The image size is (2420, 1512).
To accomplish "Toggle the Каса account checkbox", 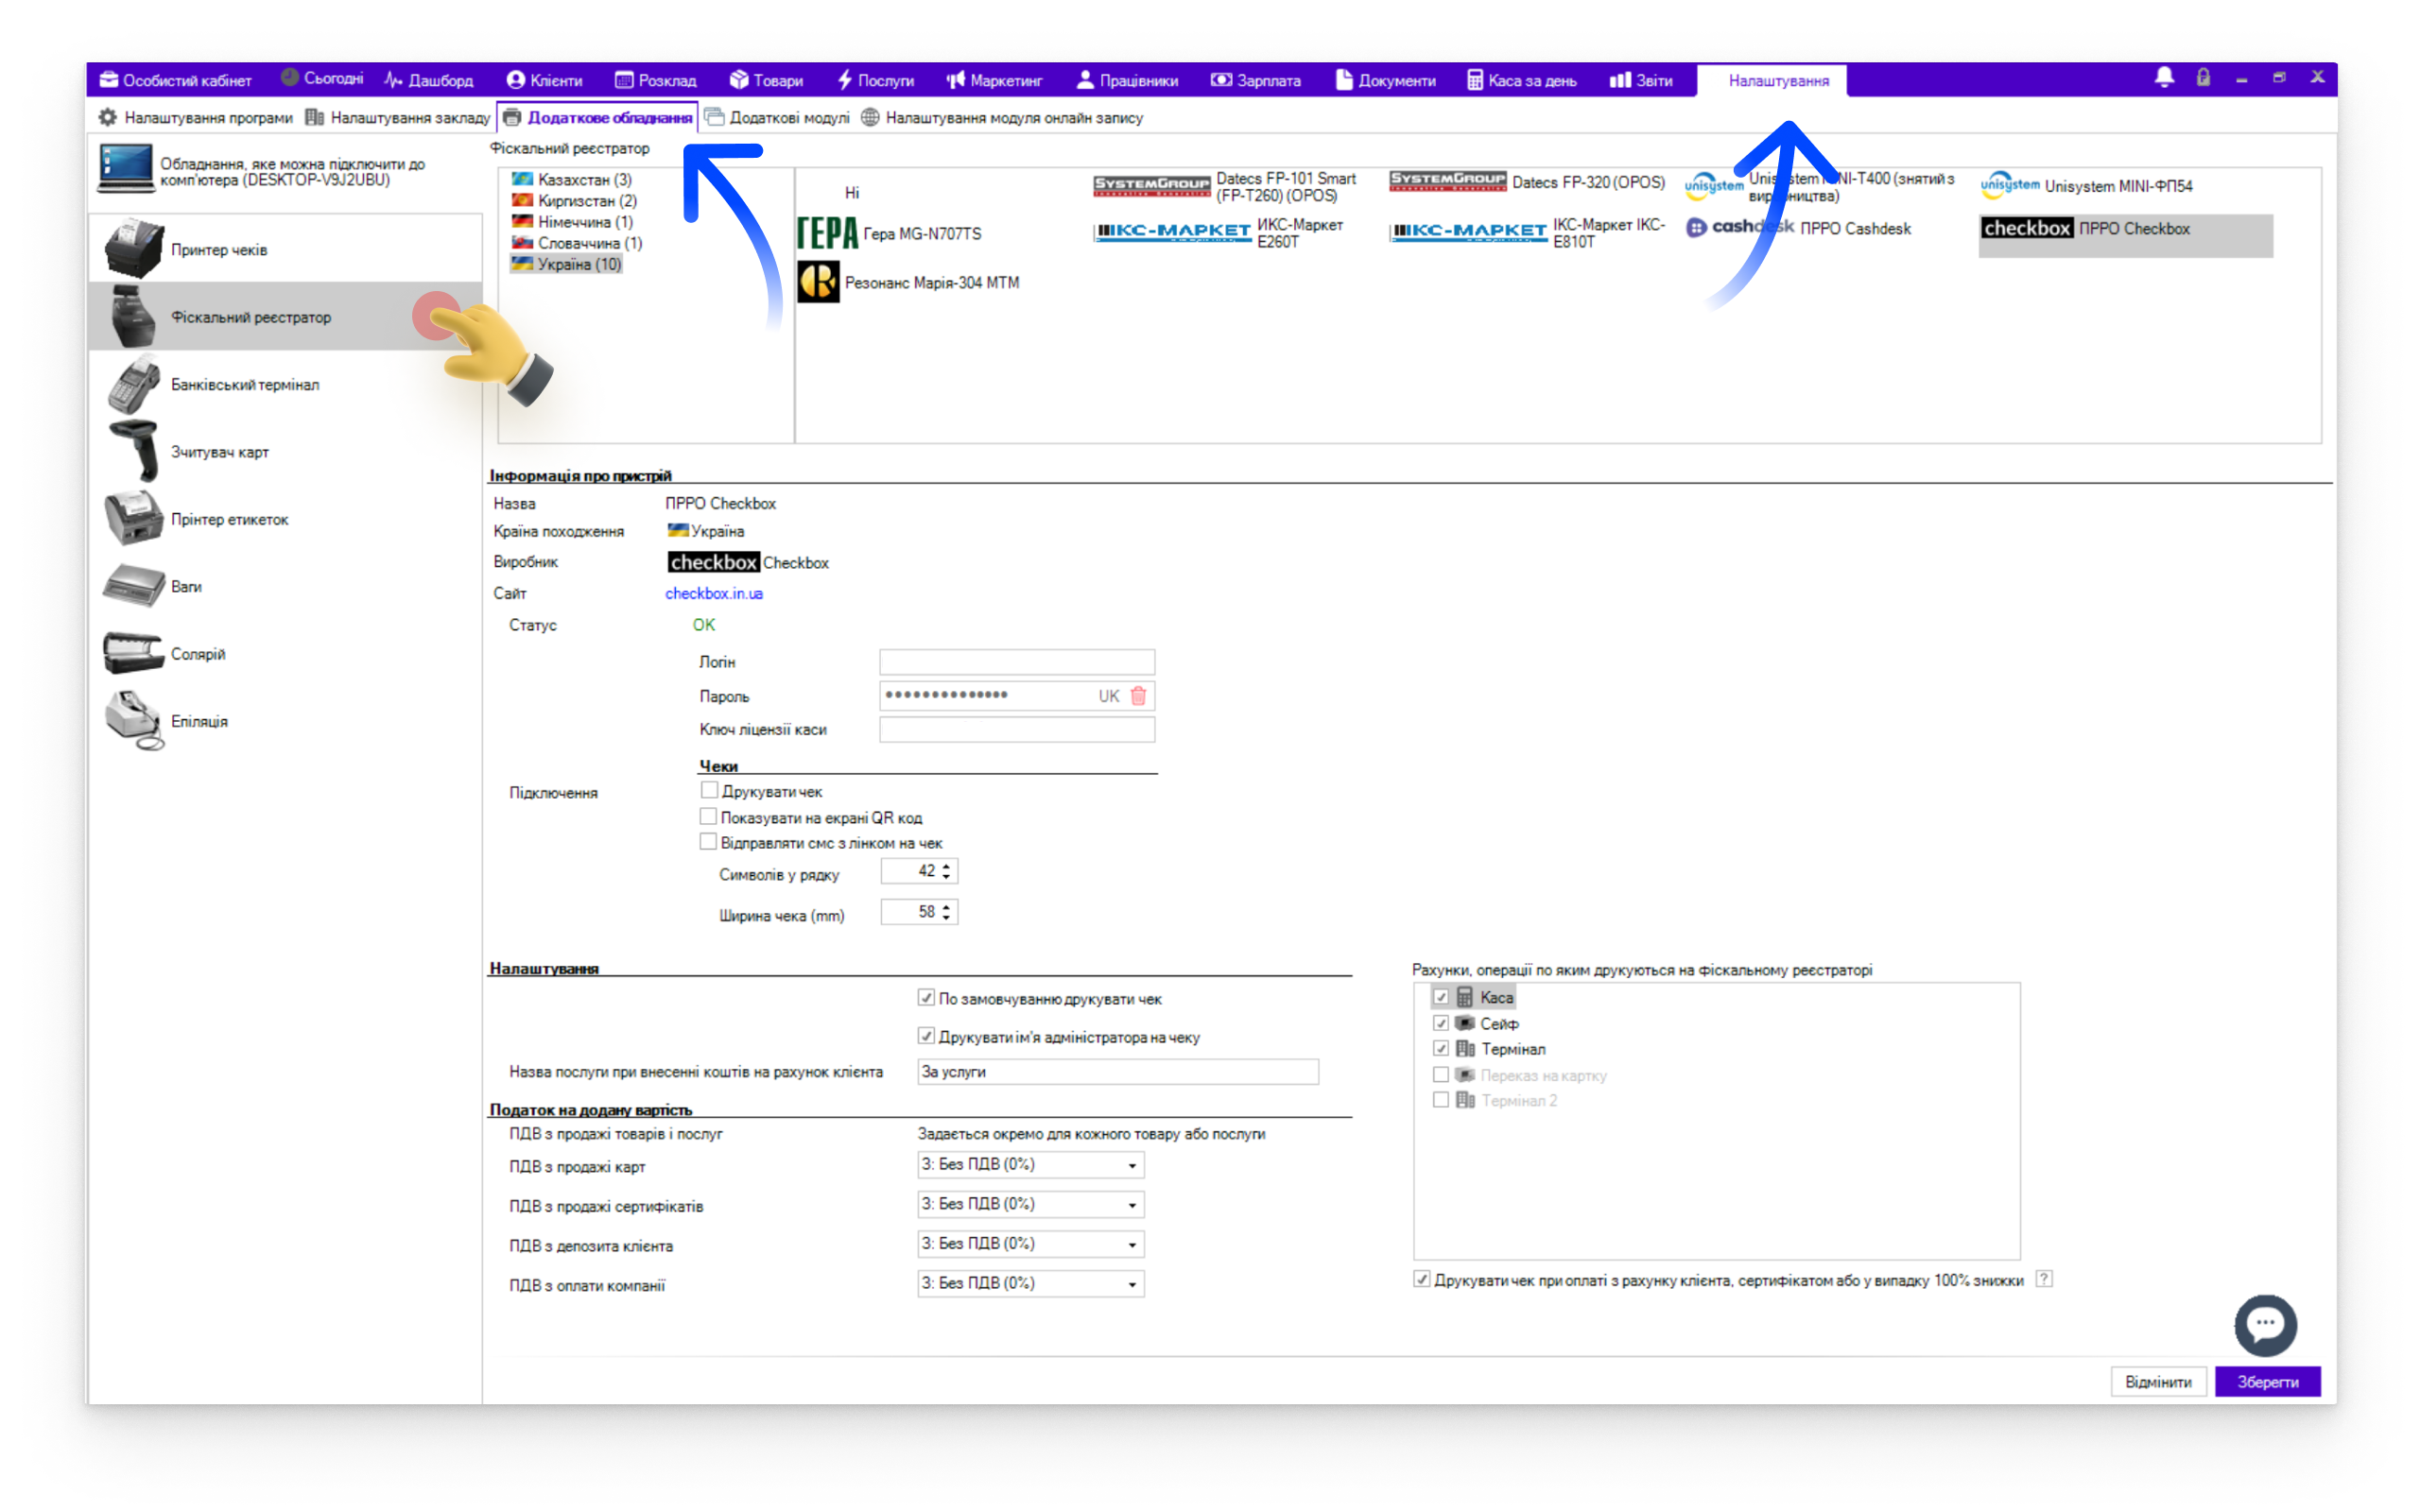I will [x=1441, y=997].
